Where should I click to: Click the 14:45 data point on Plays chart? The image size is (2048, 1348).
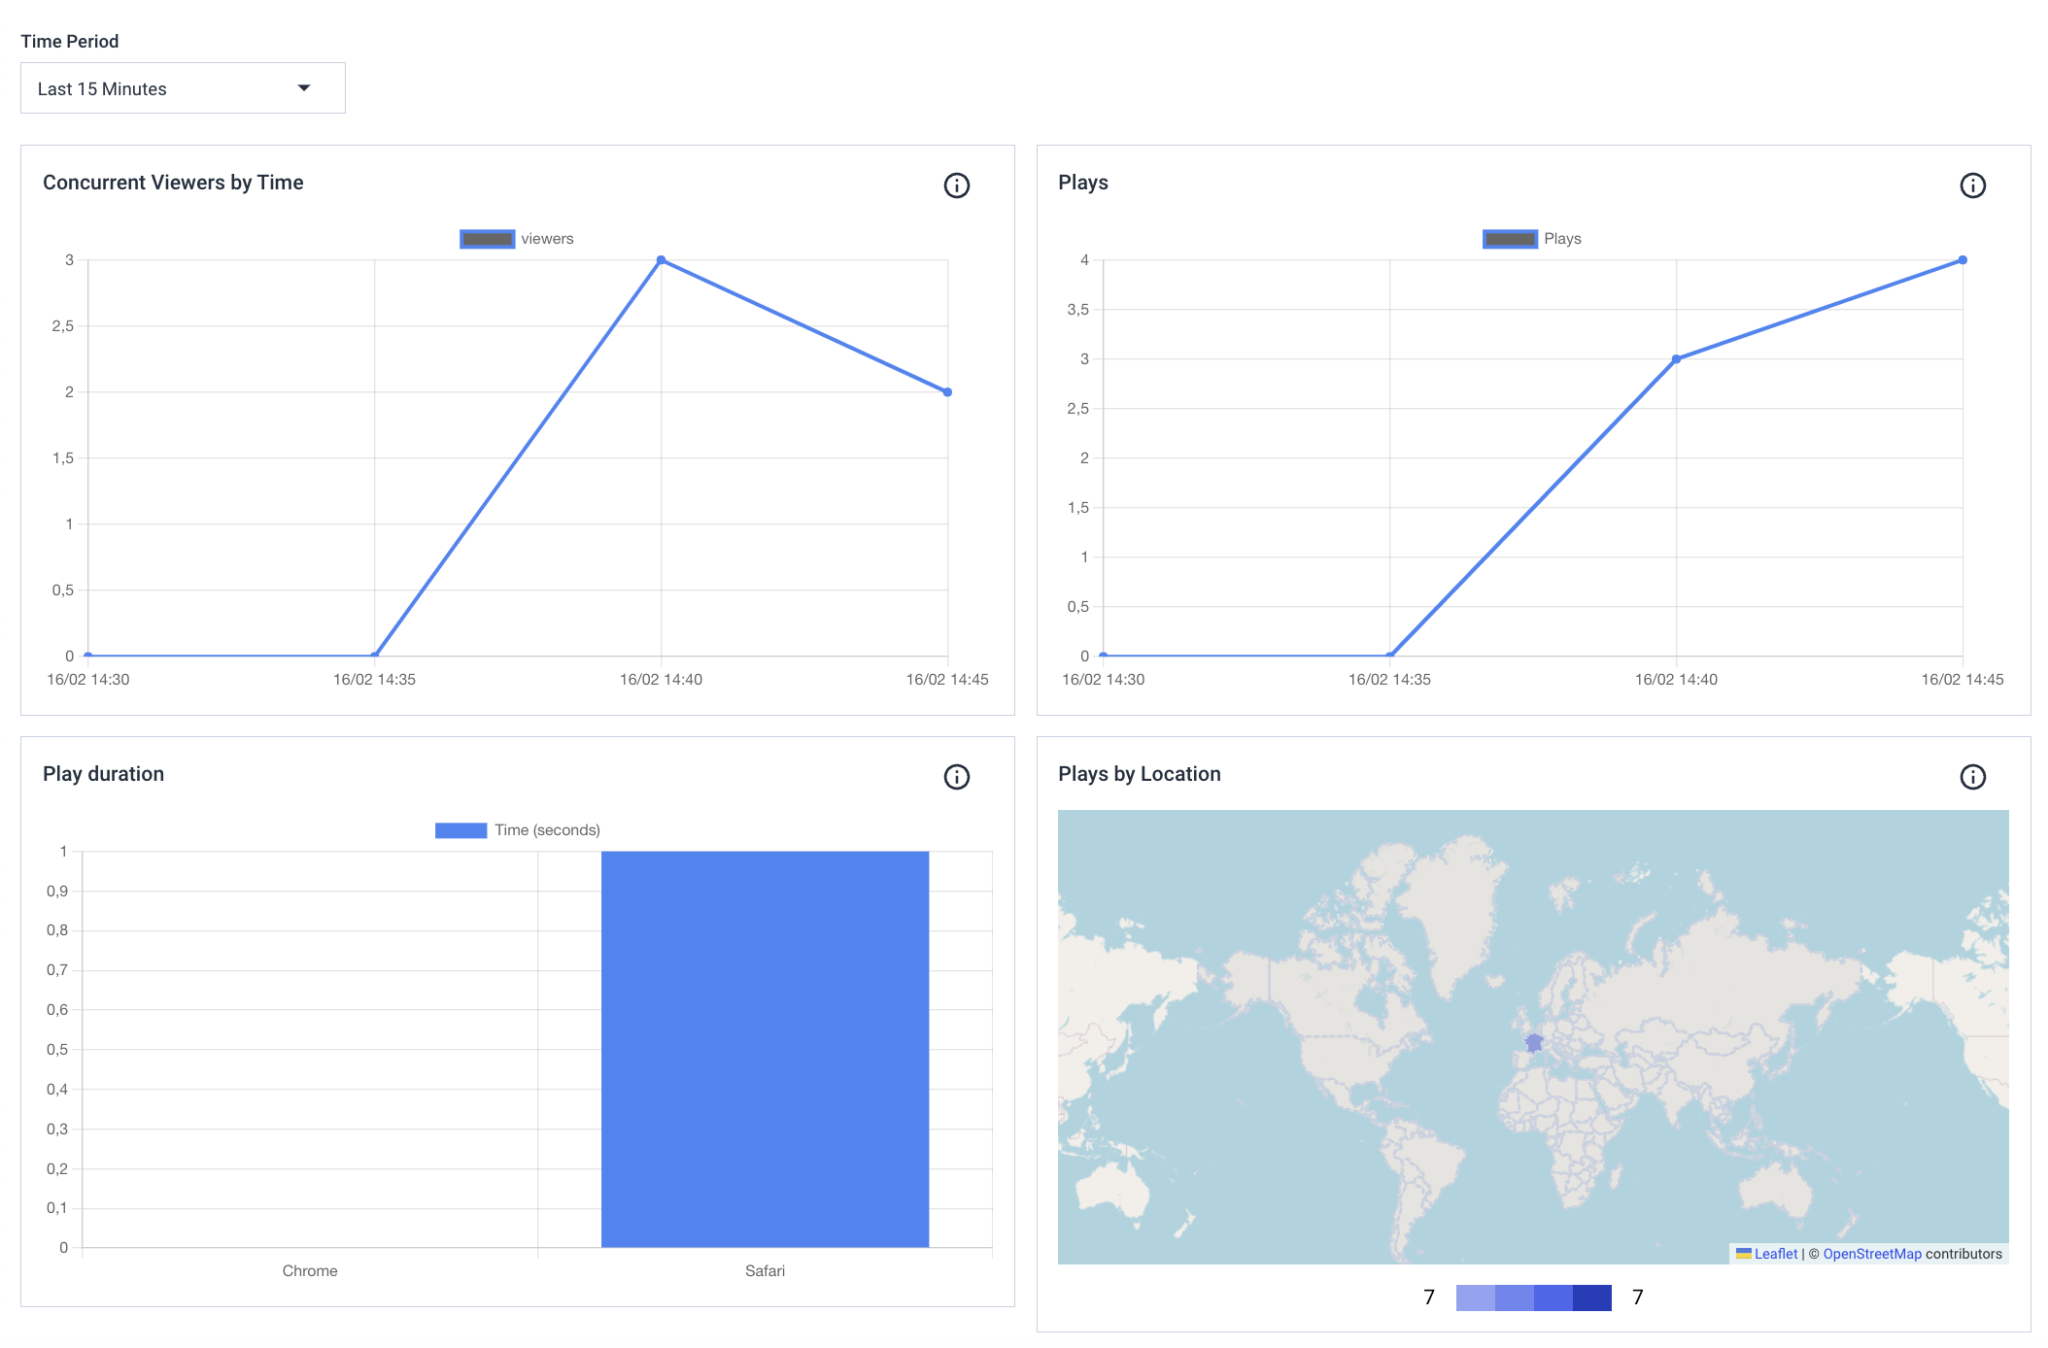1962,260
